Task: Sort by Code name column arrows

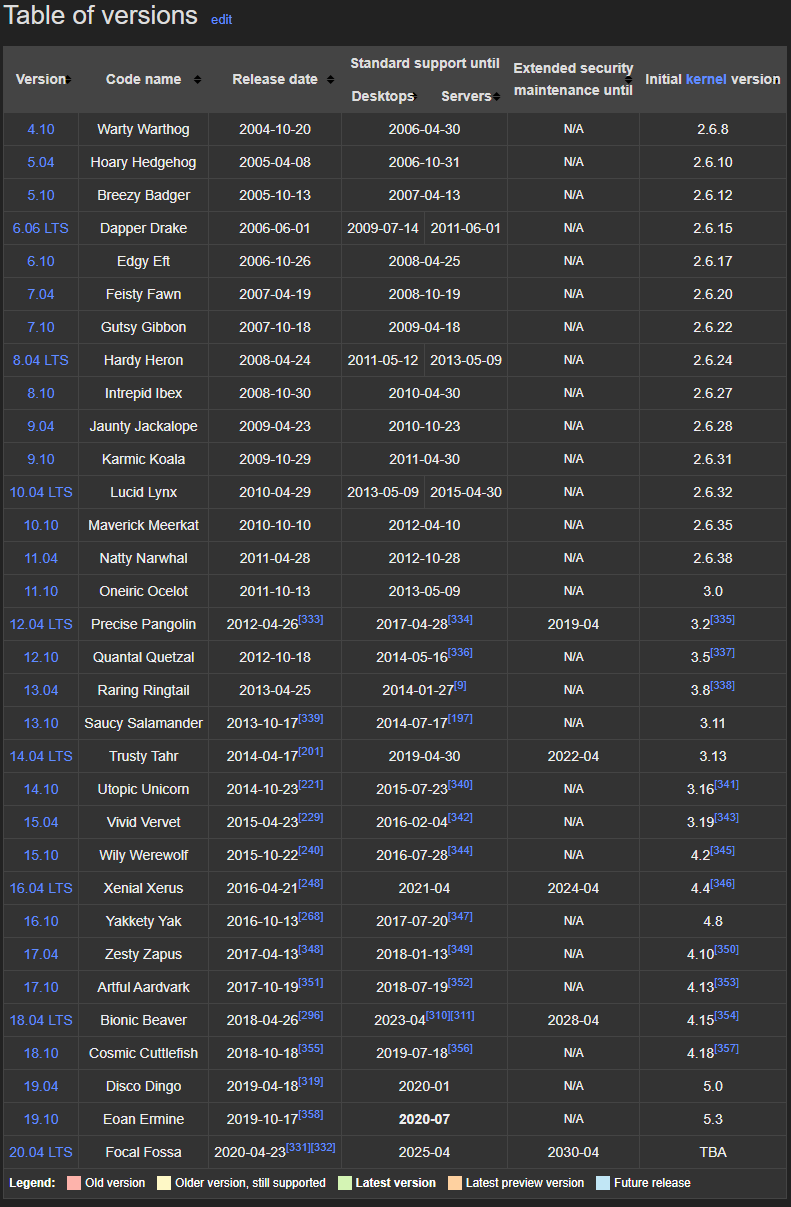Action: point(197,80)
